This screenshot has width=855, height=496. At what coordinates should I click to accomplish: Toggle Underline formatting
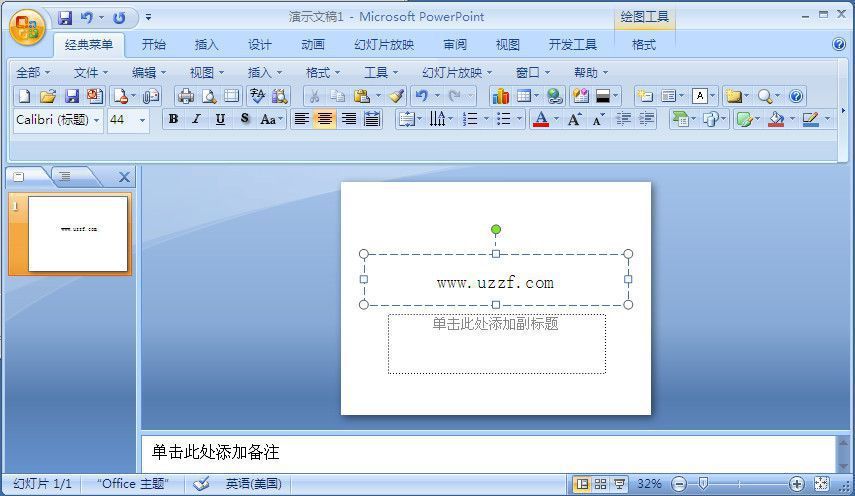click(220, 119)
